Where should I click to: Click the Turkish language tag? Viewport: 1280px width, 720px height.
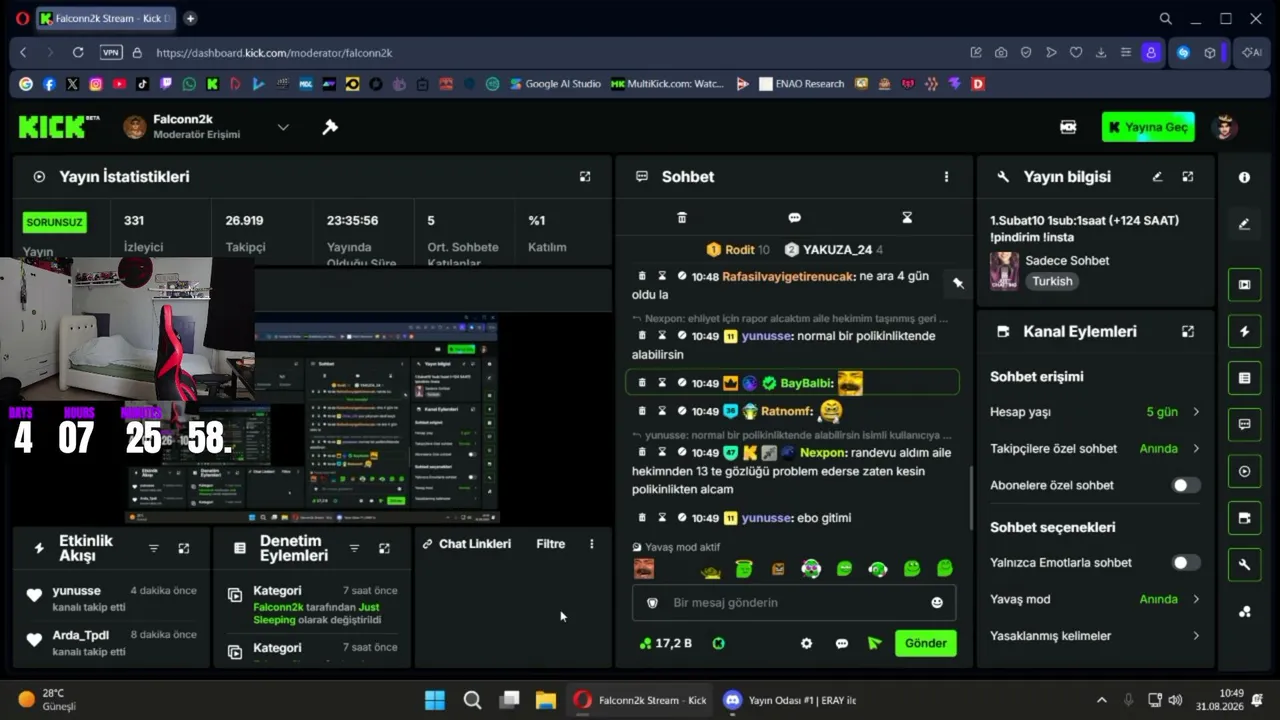point(1052,281)
